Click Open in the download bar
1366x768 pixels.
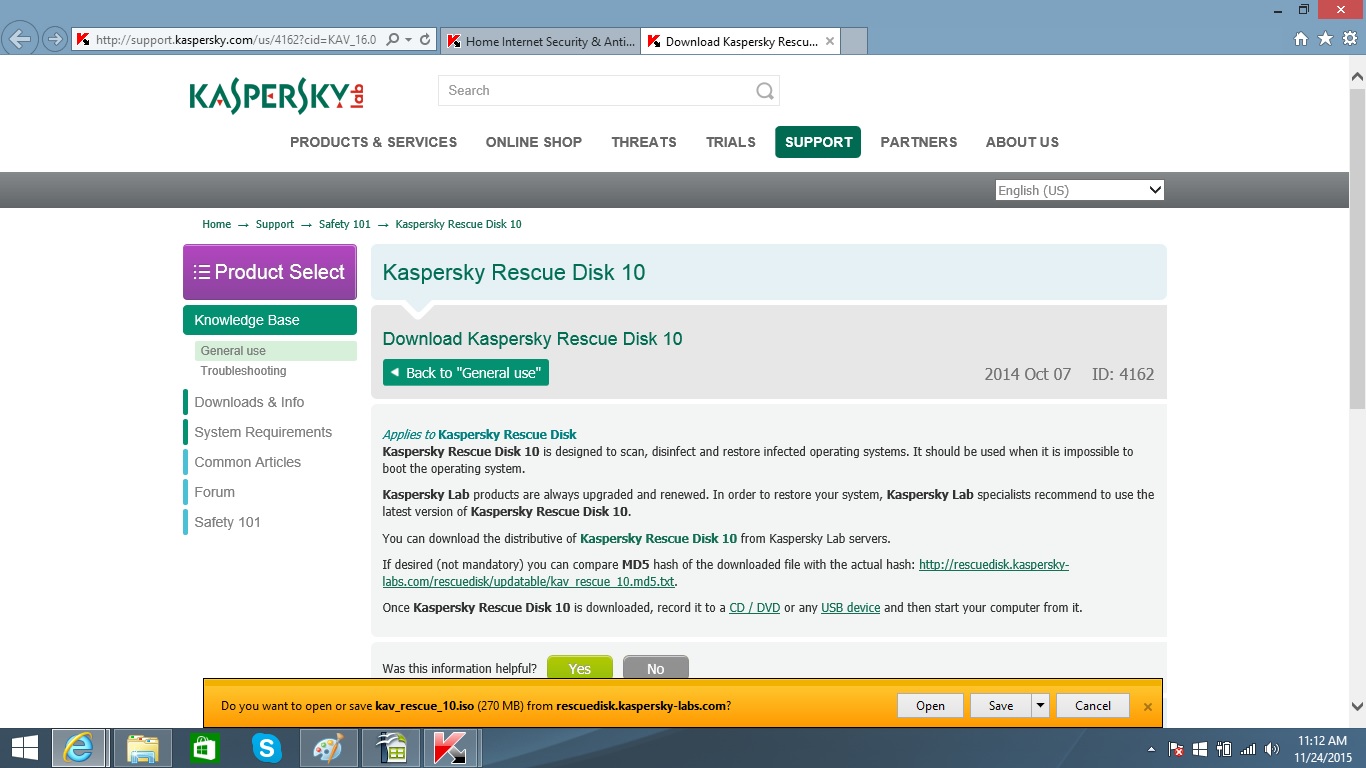coord(930,705)
